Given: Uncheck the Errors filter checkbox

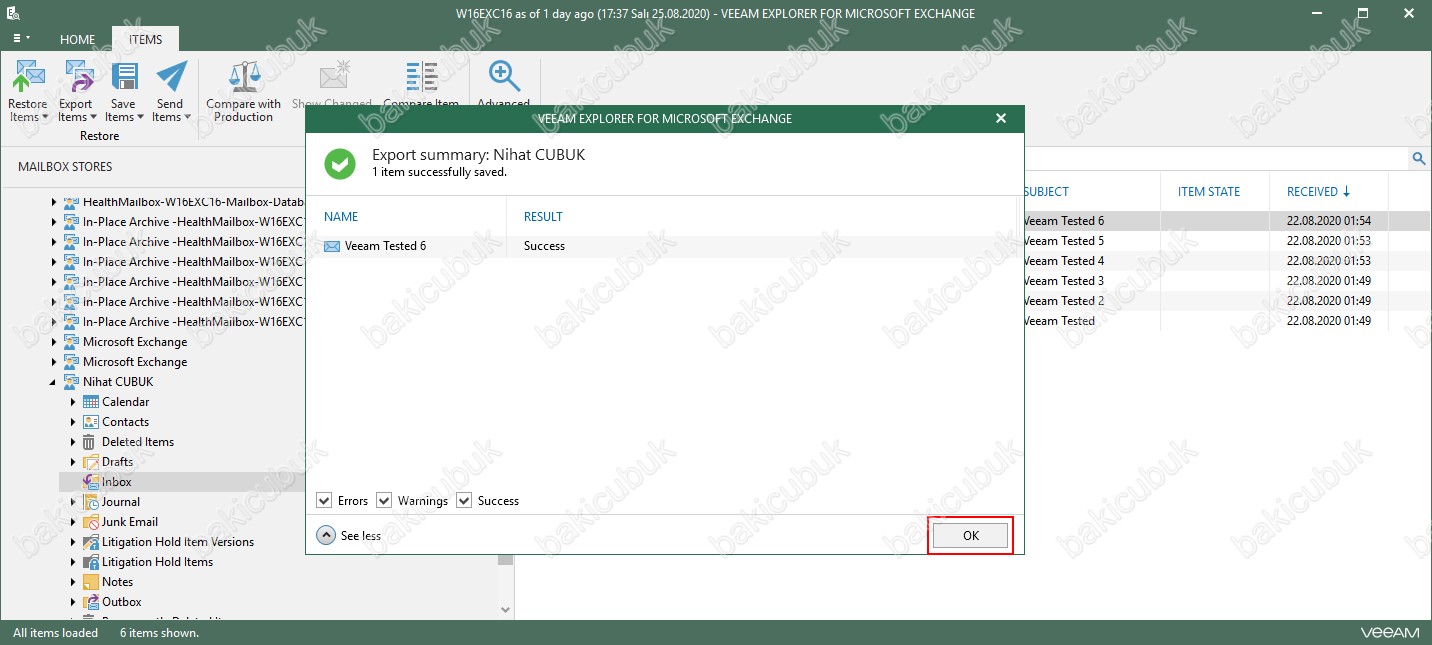Looking at the screenshot, I should (x=324, y=500).
